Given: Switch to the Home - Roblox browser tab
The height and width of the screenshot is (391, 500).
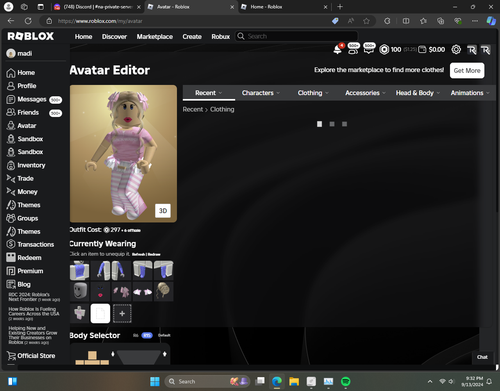Looking at the screenshot, I should tap(284, 7).
